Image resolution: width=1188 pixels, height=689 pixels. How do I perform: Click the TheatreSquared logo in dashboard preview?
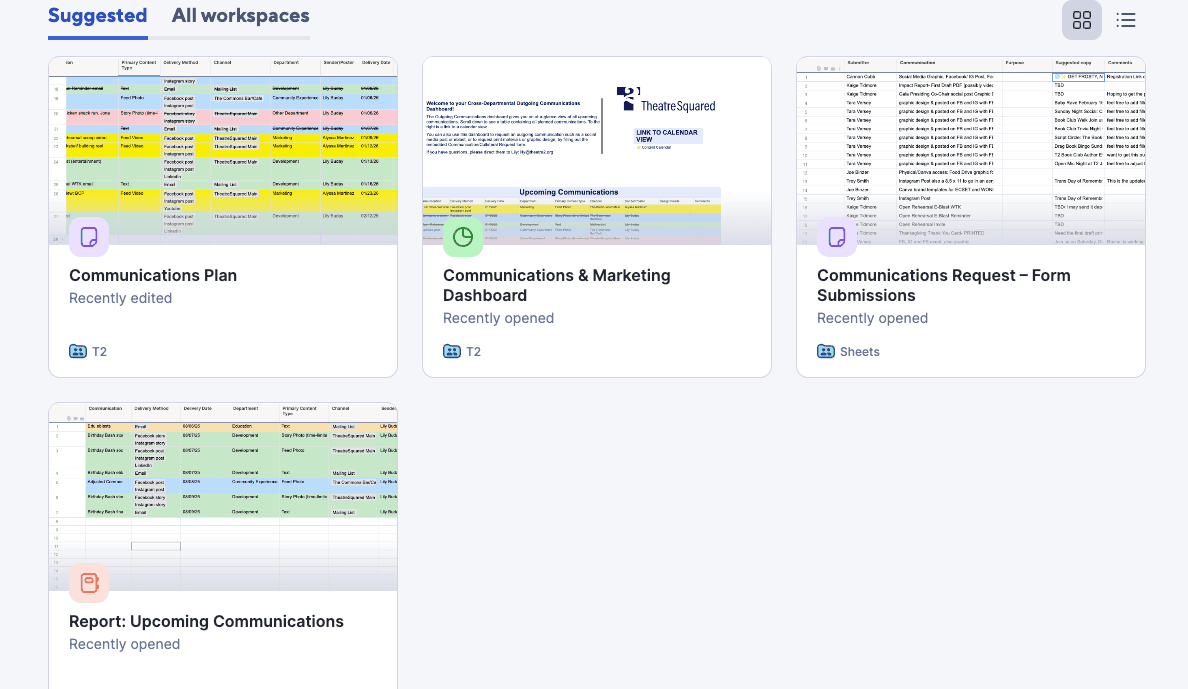[x=666, y=99]
